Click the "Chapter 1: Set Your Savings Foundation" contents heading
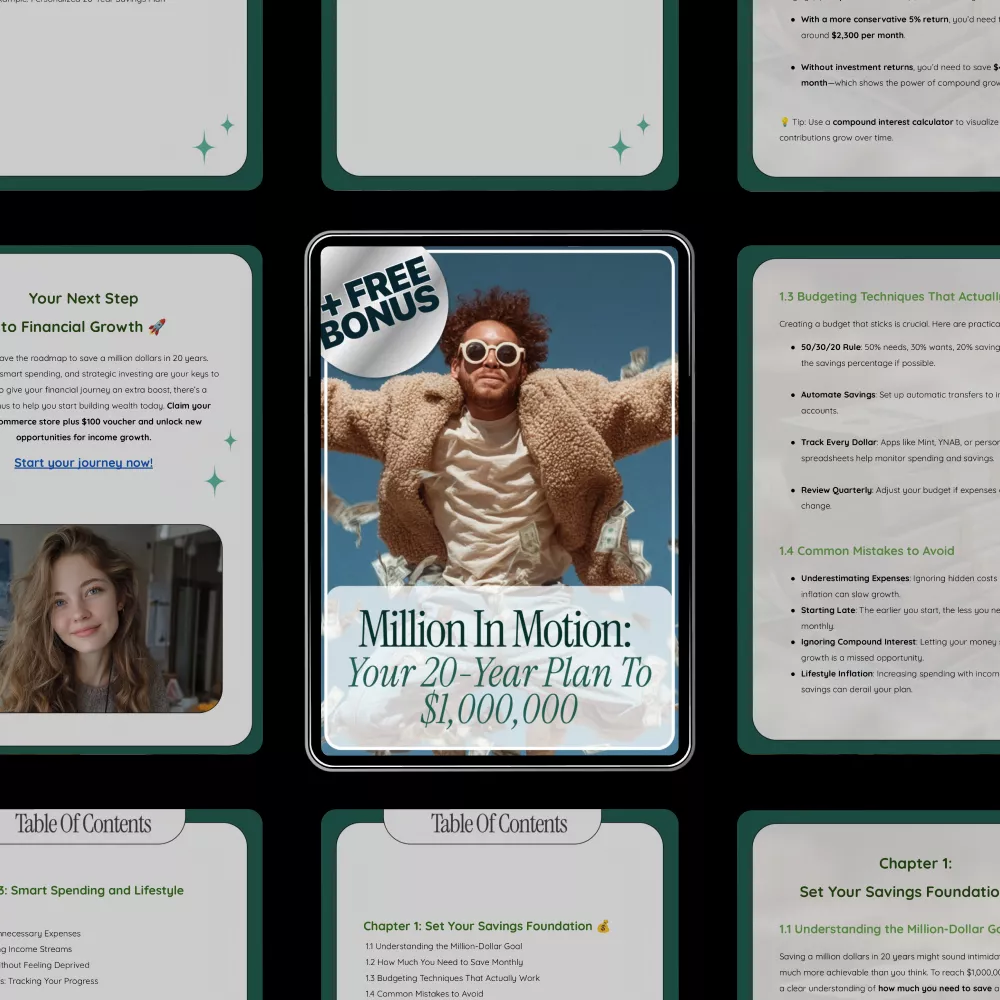1000x1000 pixels. pyautogui.click(x=477, y=926)
